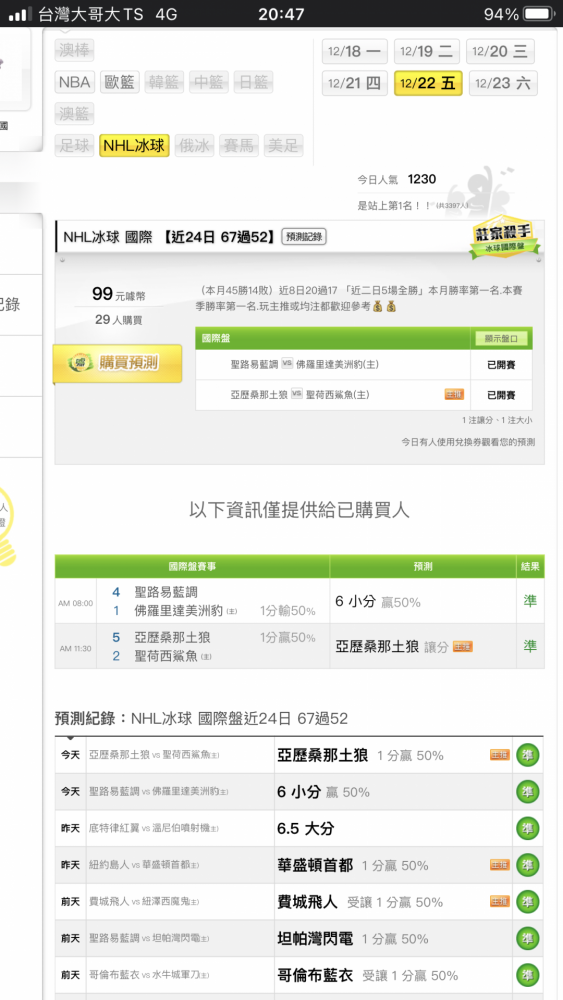Select the 俄冰 sport filter
This screenshot has width=563, height=1000.
(x=194, y=145)
